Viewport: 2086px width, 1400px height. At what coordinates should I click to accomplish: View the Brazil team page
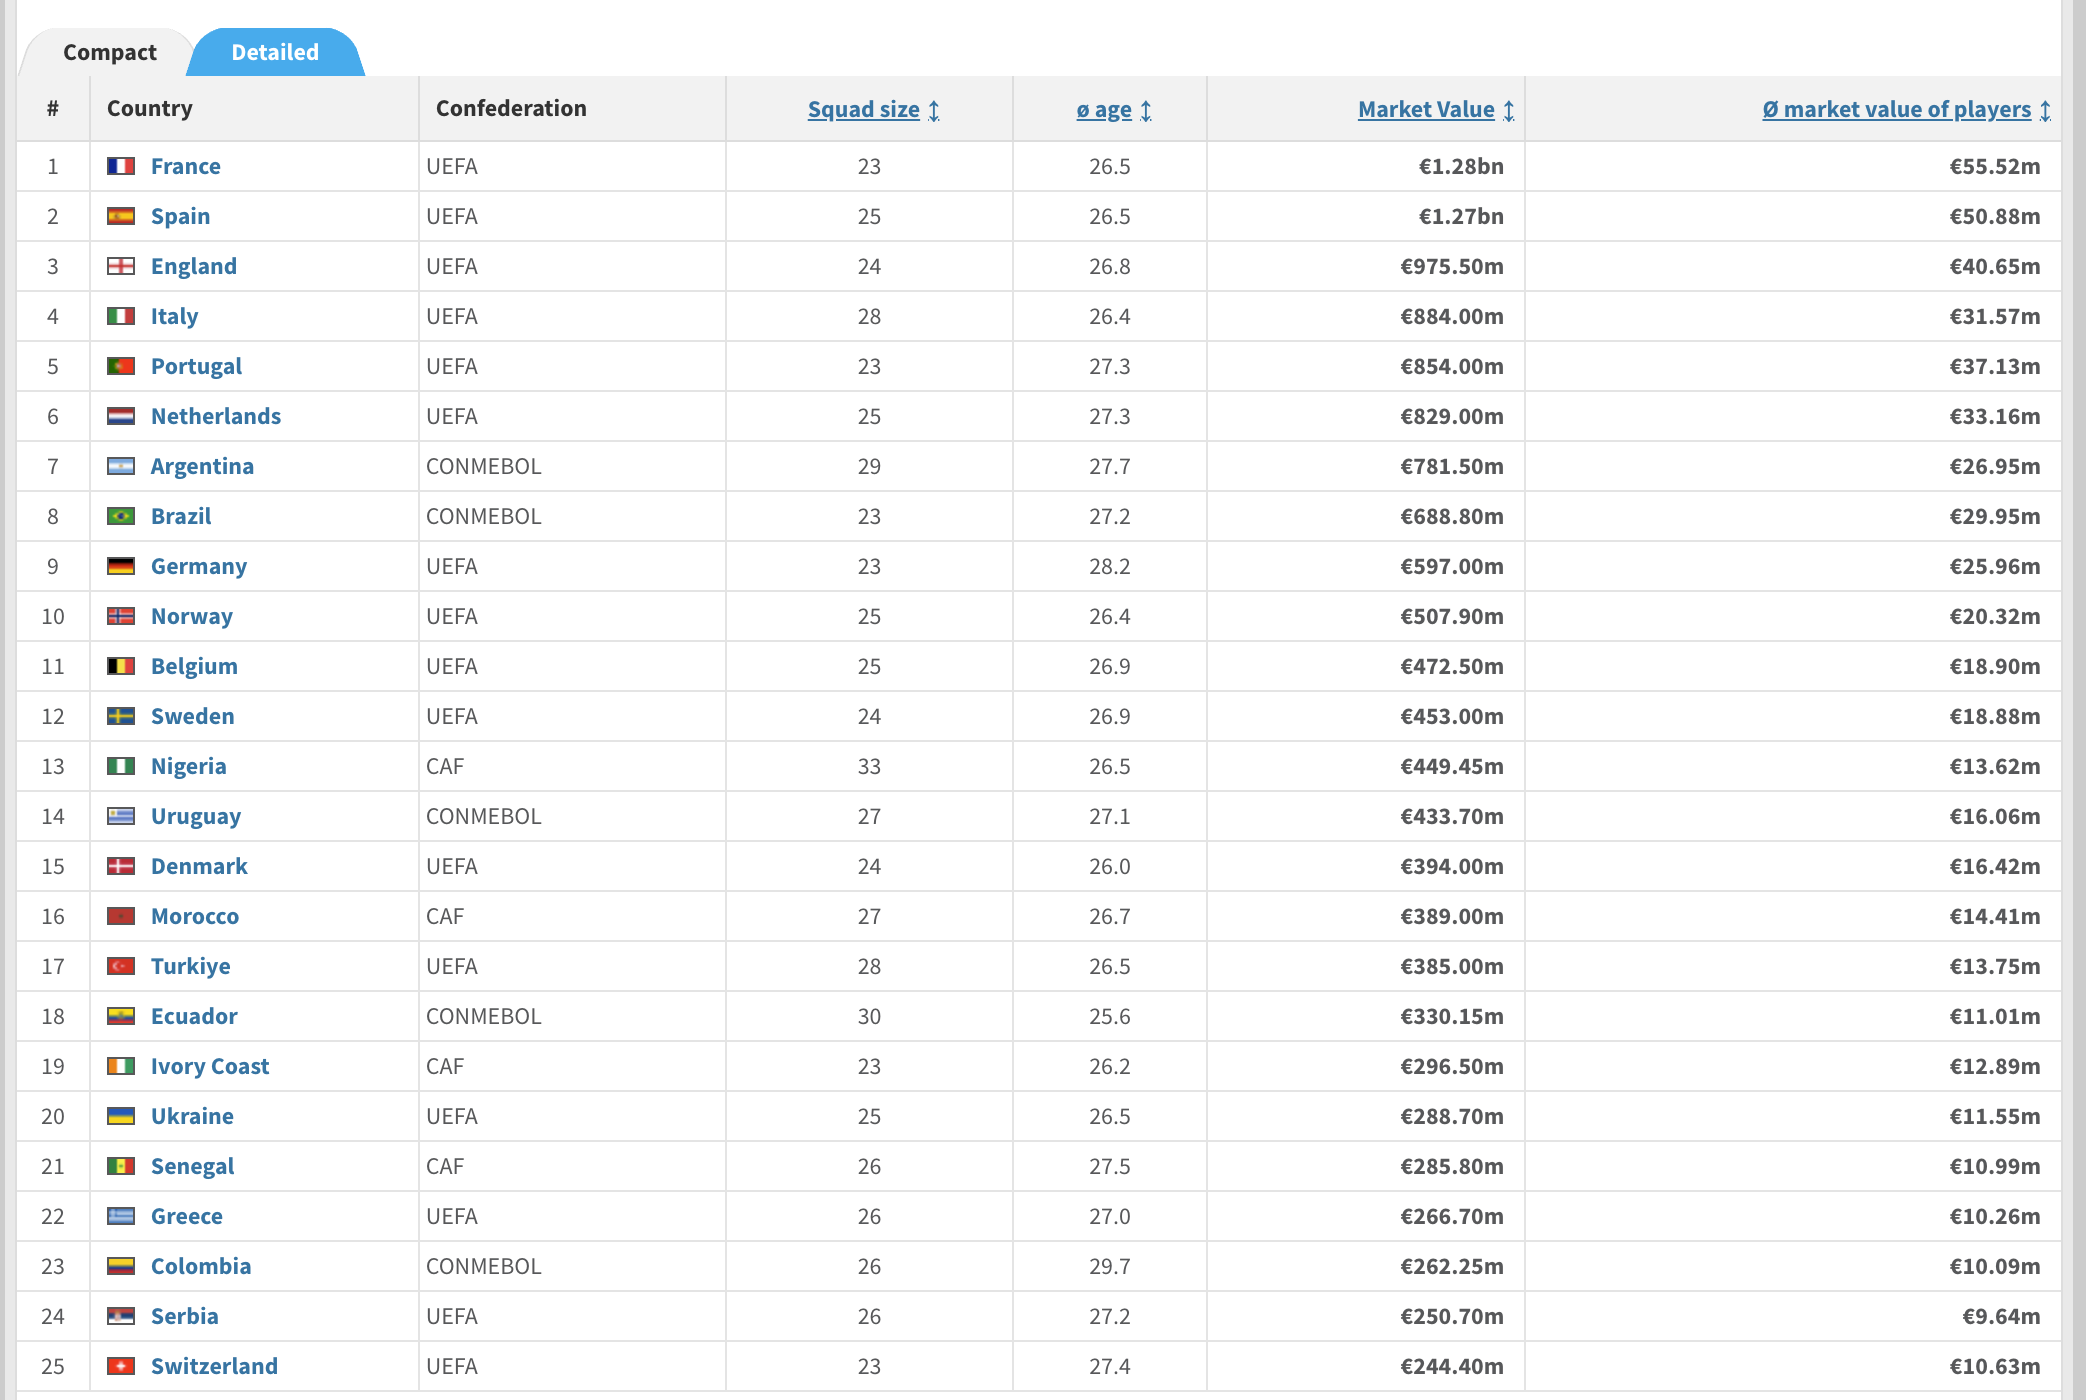pyautogui.click(x=181, y=516)
